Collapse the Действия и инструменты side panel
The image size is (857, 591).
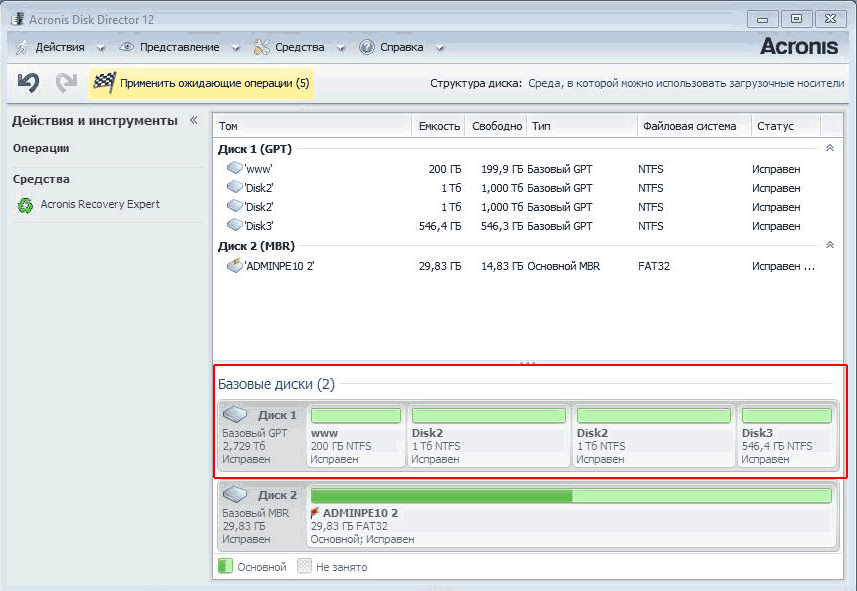[x=193, y=120]
